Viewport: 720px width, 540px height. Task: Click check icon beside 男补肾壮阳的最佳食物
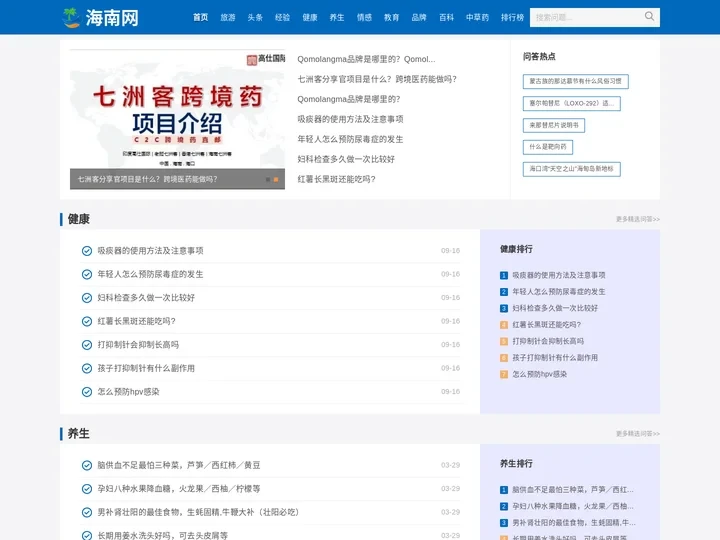click(x=87, y=512)
